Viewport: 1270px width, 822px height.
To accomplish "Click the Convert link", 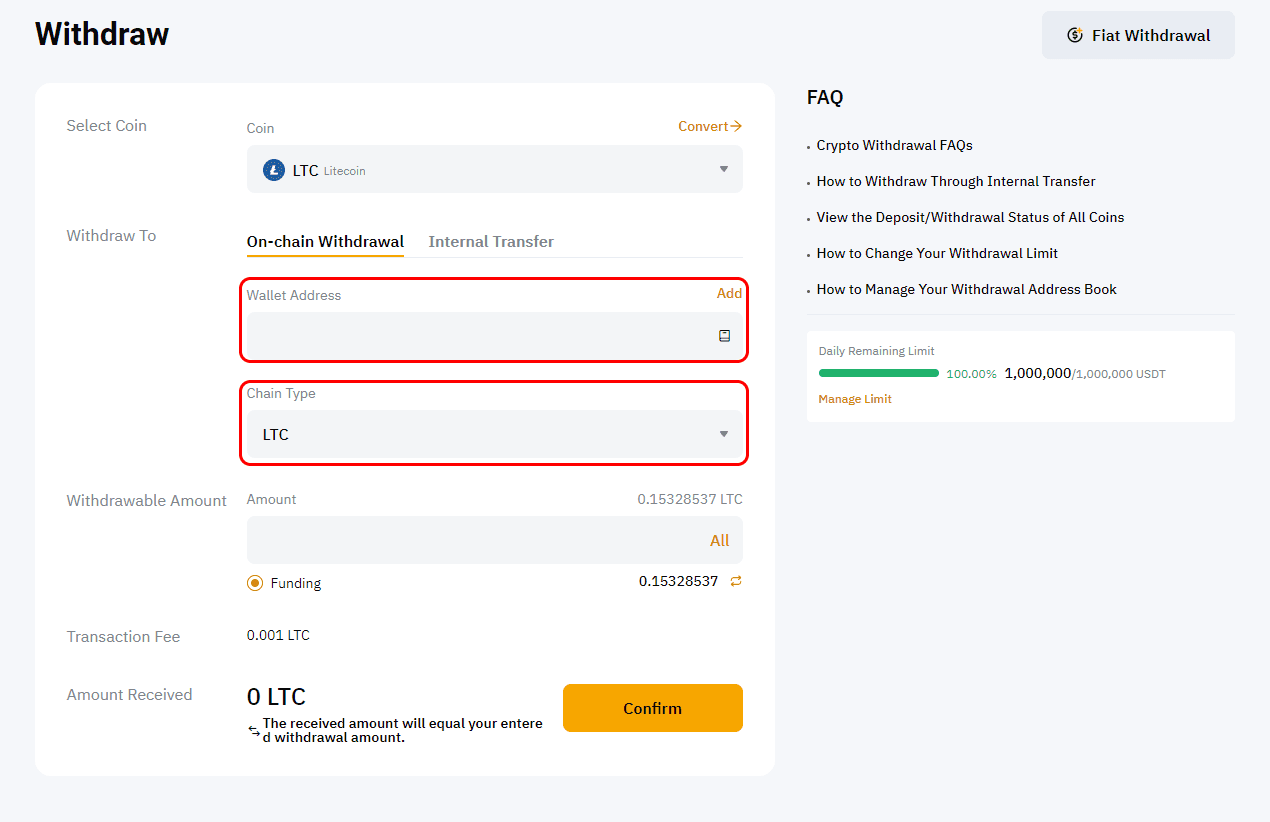I will [x=710, y=126].
